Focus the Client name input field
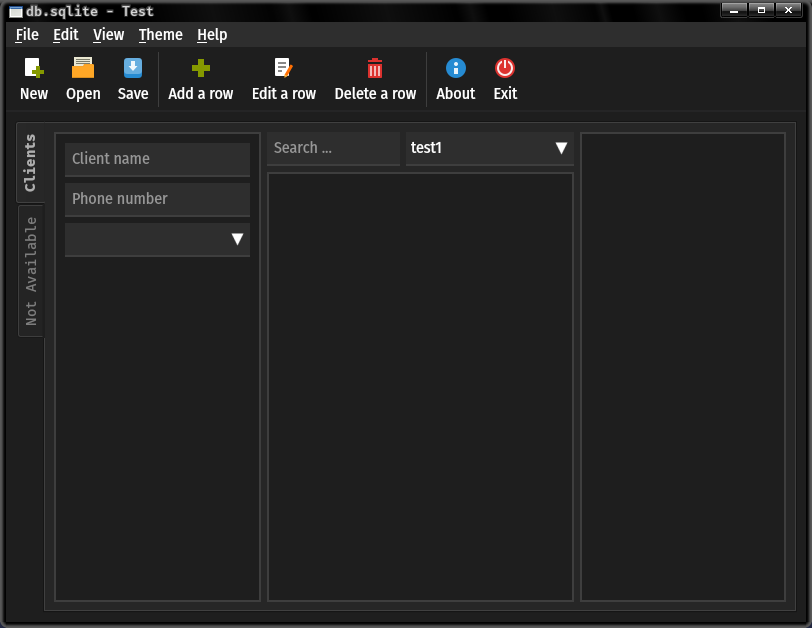 click(157, 159)
